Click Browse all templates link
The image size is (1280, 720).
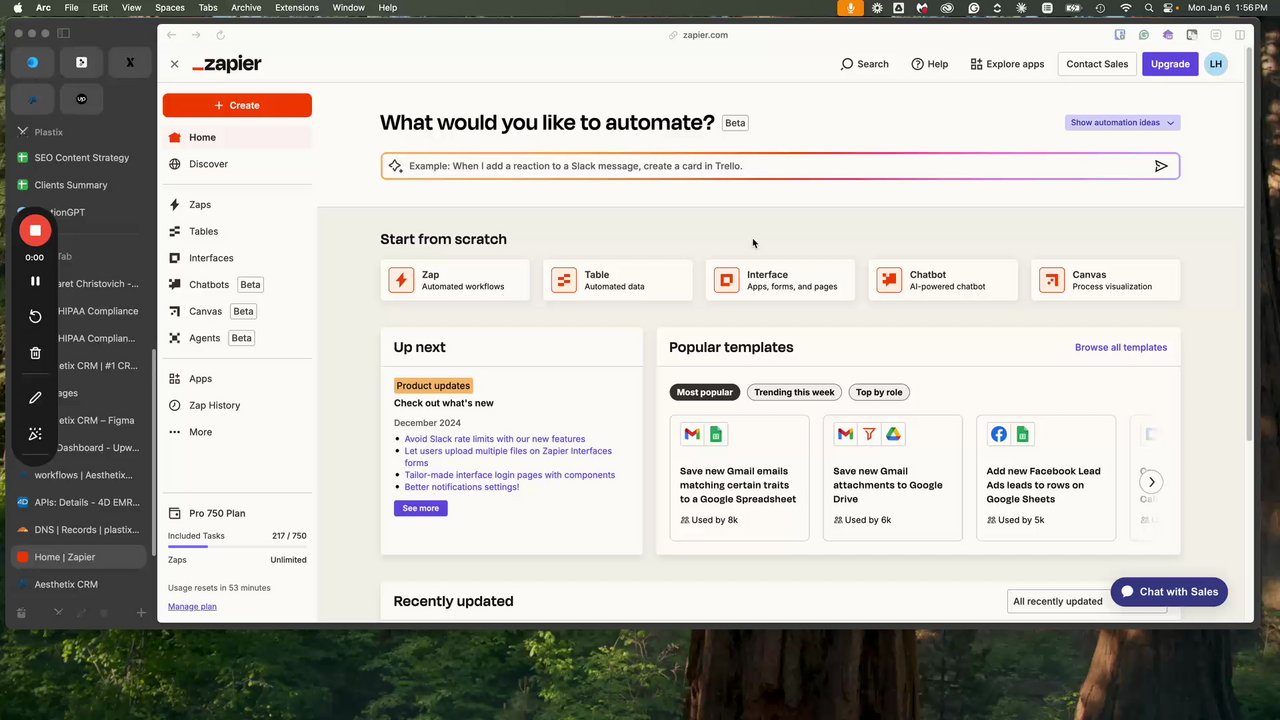(x=1121, y=347)
